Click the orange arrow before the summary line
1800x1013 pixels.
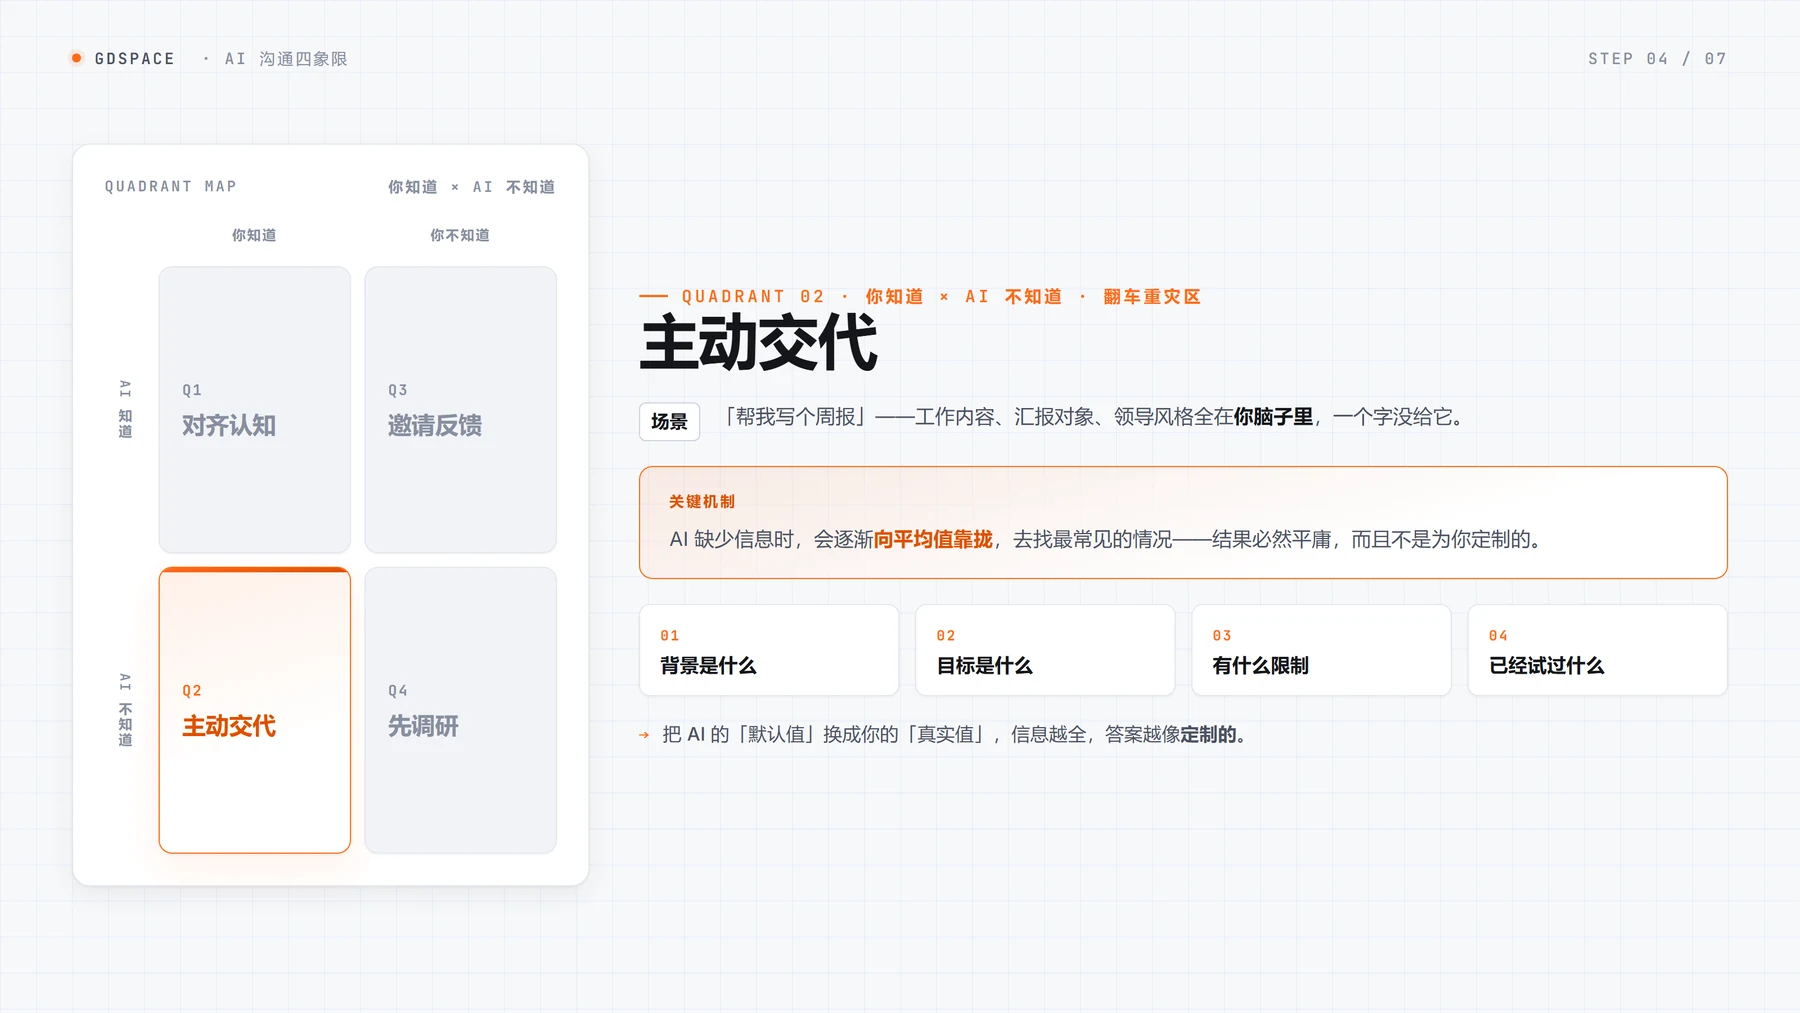[644, 735]
